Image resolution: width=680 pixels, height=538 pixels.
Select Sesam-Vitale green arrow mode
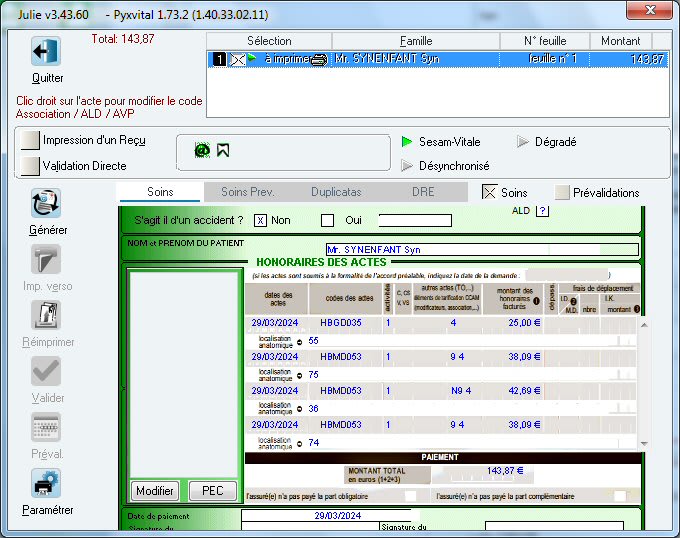pyautogui.click(x=407, y=142)
